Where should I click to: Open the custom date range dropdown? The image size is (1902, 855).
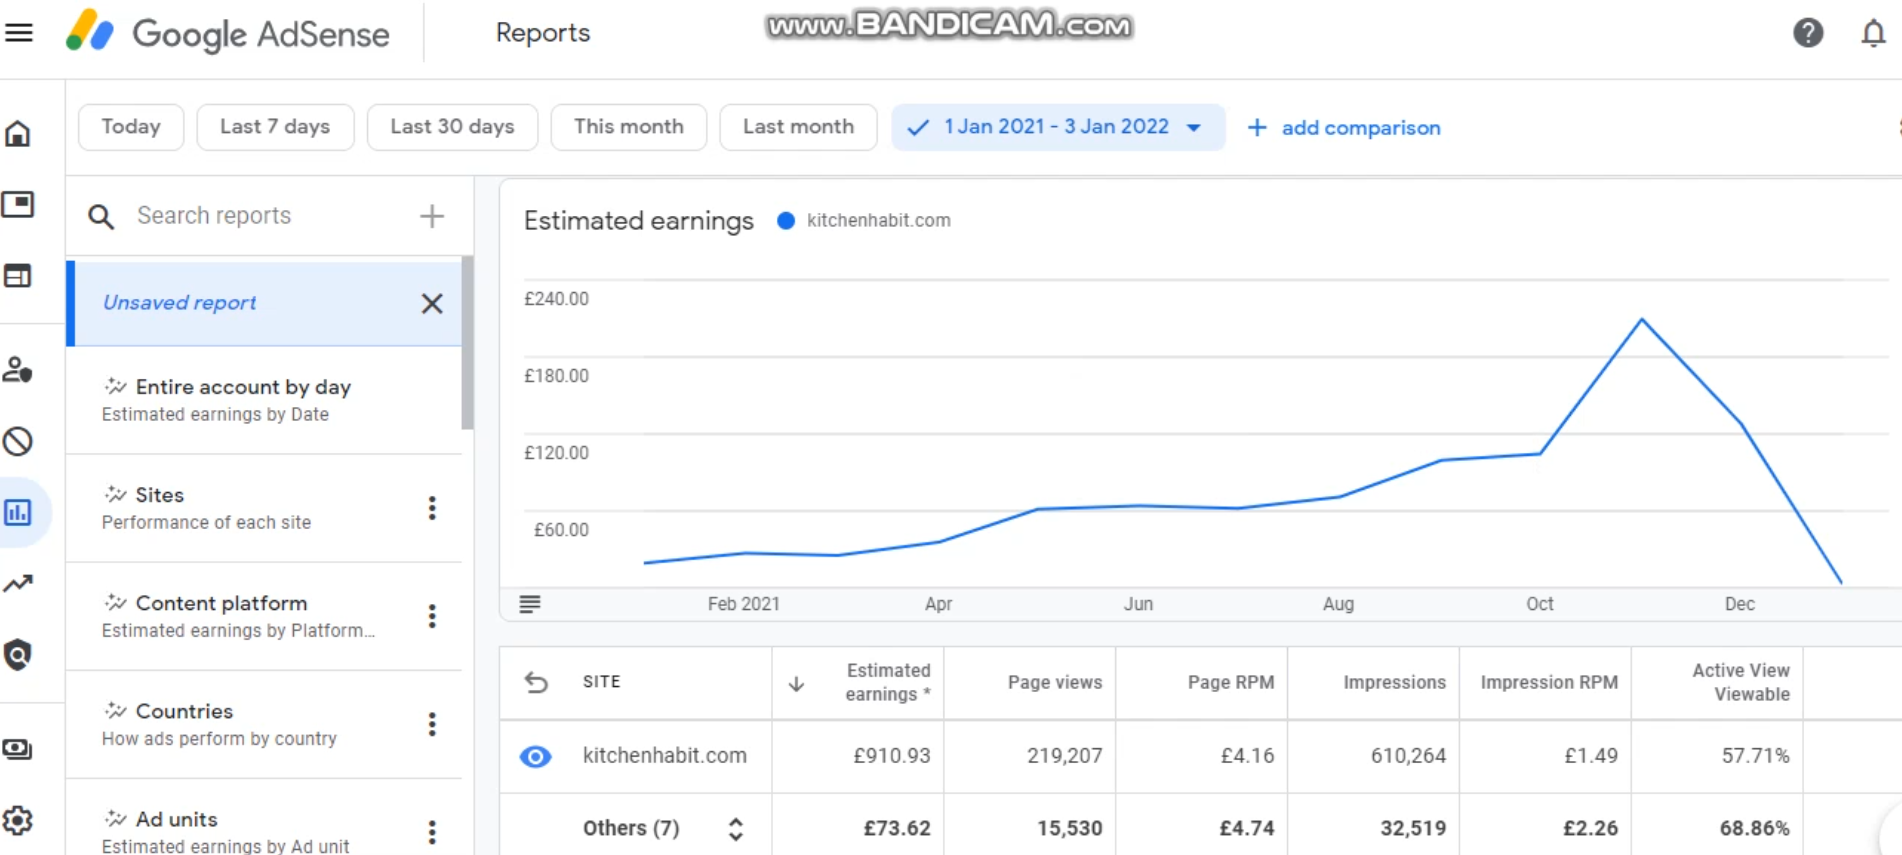1058,127
